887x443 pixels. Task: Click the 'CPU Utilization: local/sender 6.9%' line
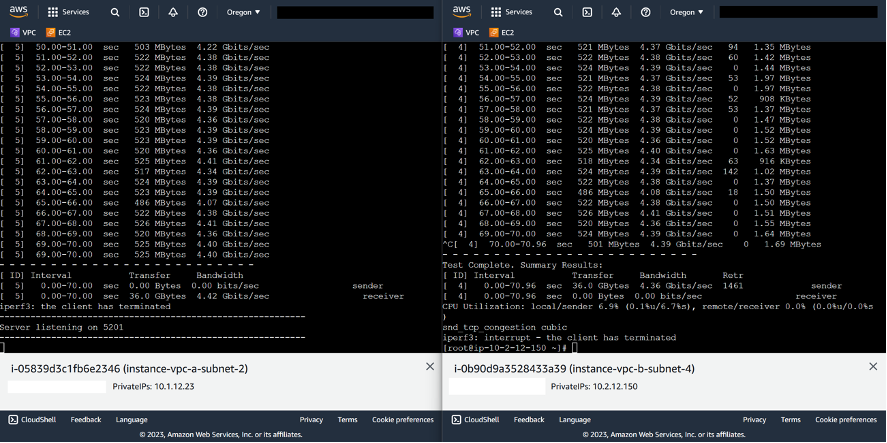pyautogui.click(x=659, y=306)
